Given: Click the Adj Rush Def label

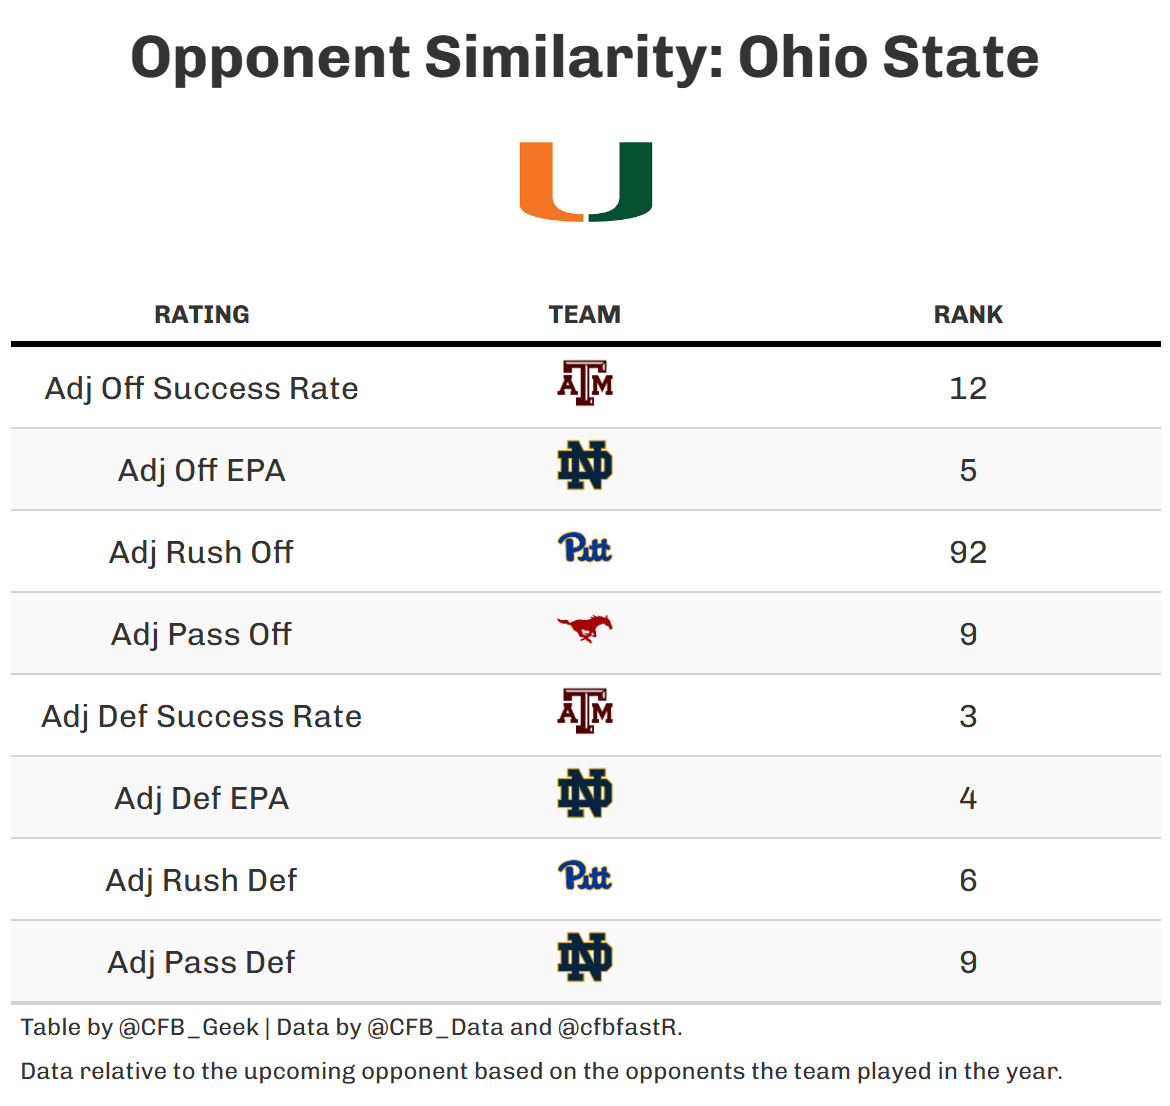Looking at the screenshot, I should point(202,880).
